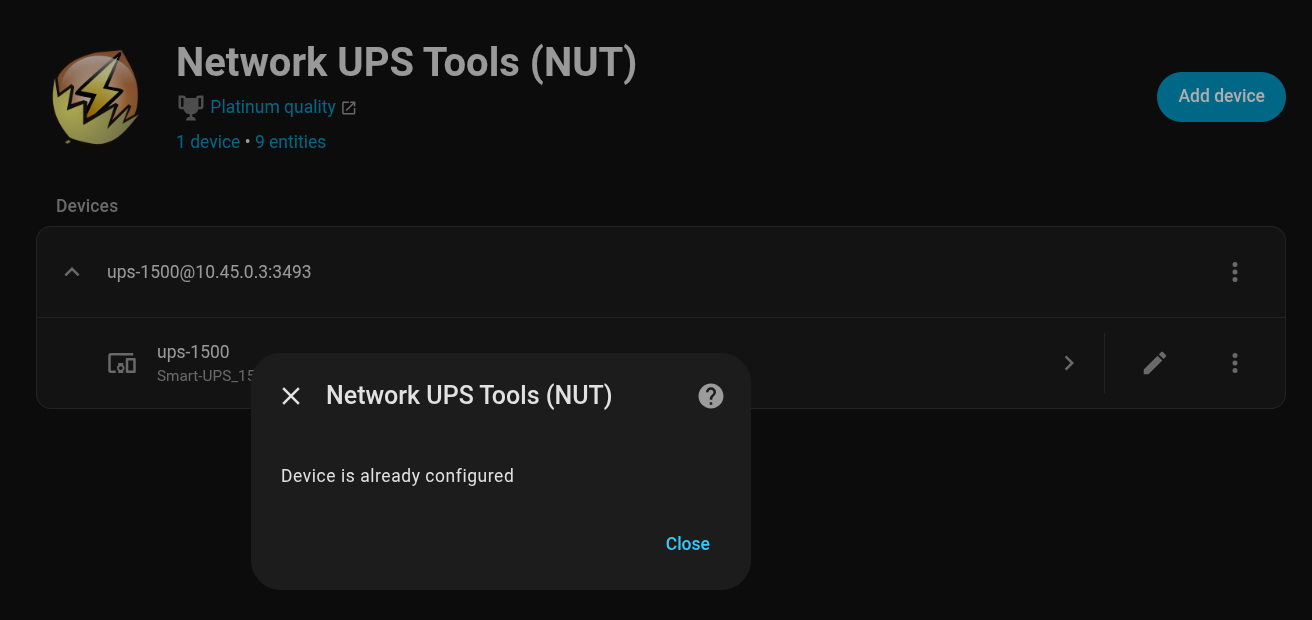Edit the ups-1500 device with pencil icon
The width and height of the screenshot is (1312, 620).
tap(1155, 363)
